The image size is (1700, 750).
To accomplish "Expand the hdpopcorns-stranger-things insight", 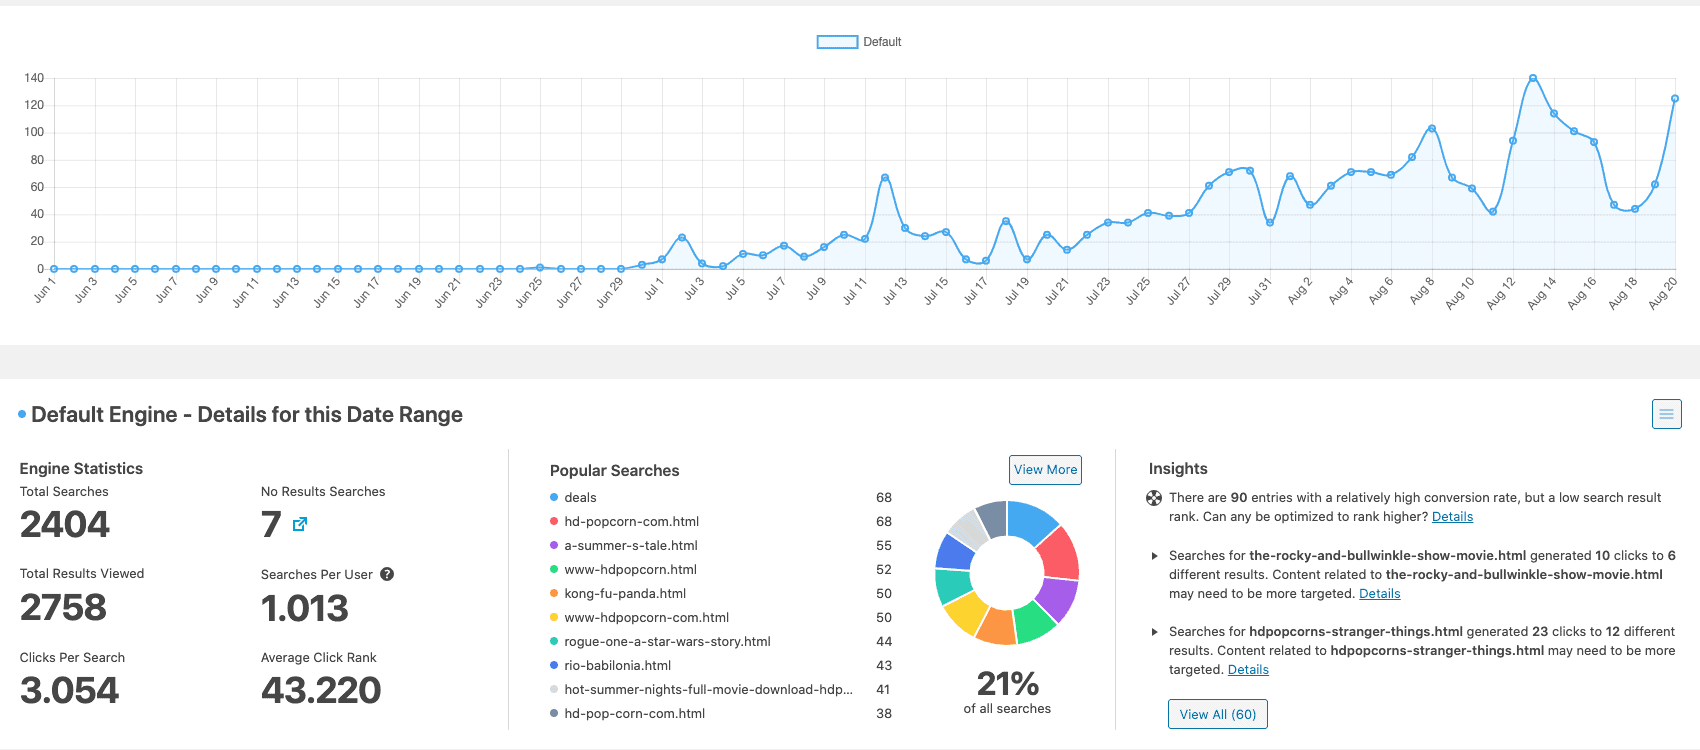I will tap(1155, 632).
